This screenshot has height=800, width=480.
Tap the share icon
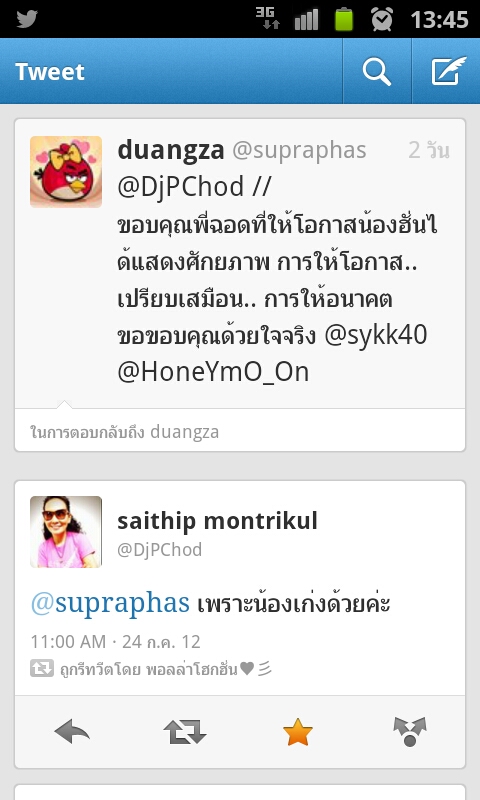click(x=410, y=732)
